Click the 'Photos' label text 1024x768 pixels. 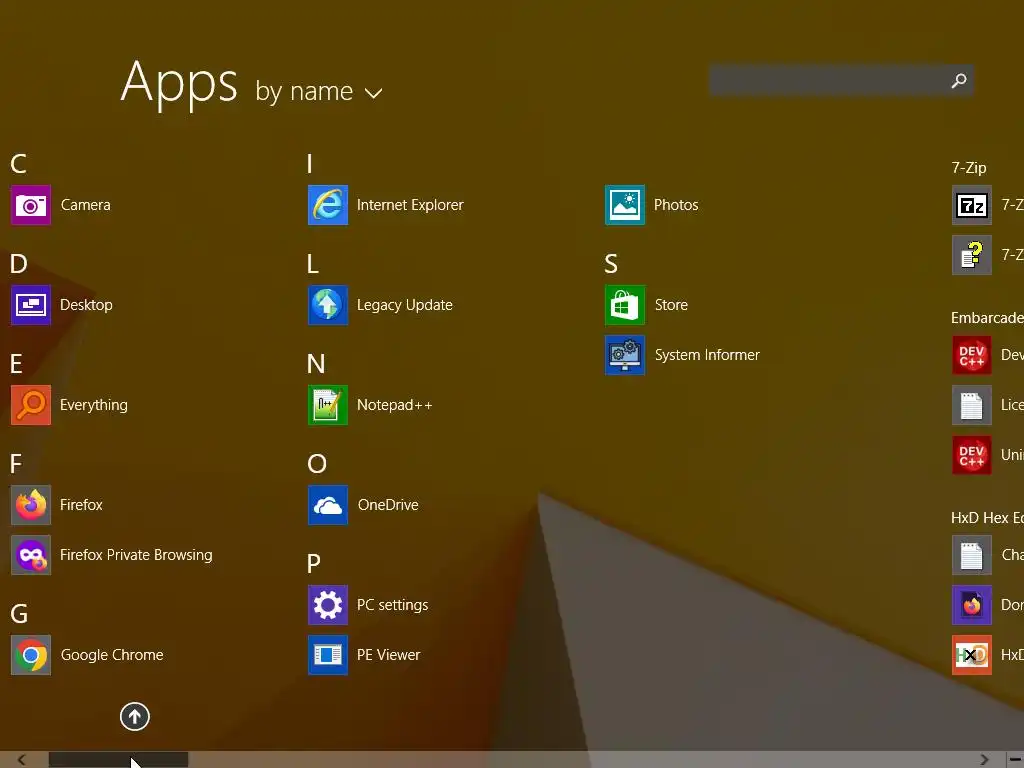click(x=676, y=205)
